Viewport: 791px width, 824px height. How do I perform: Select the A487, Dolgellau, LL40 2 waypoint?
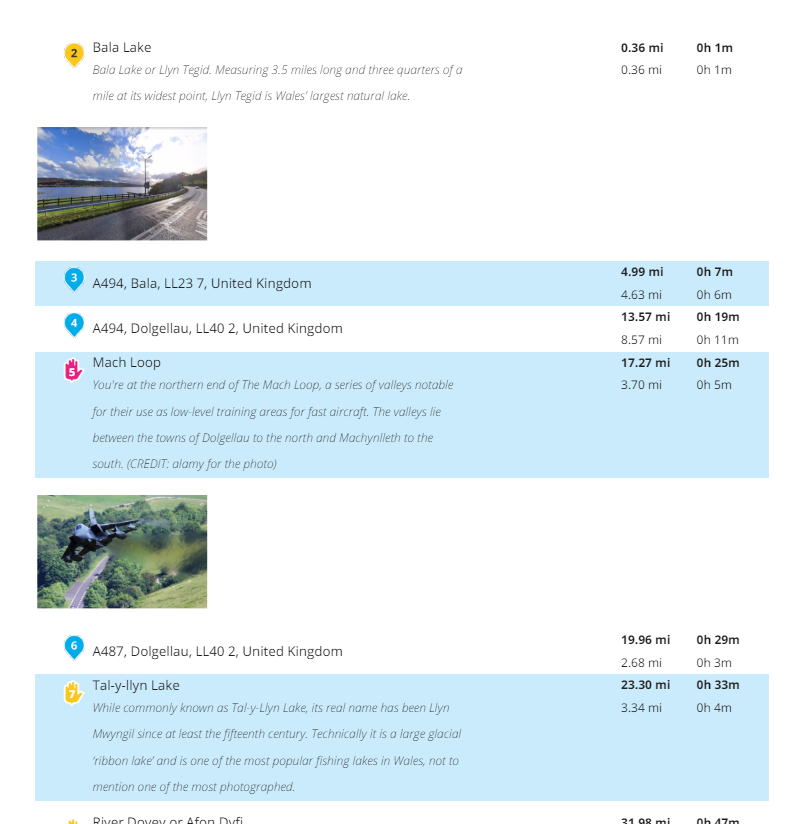pos(218,652)
